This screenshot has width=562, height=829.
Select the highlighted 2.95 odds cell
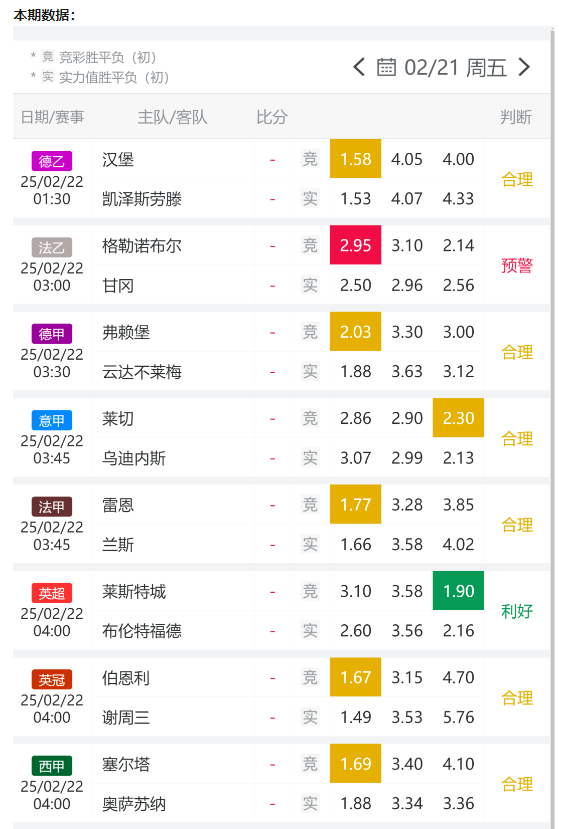355,245
